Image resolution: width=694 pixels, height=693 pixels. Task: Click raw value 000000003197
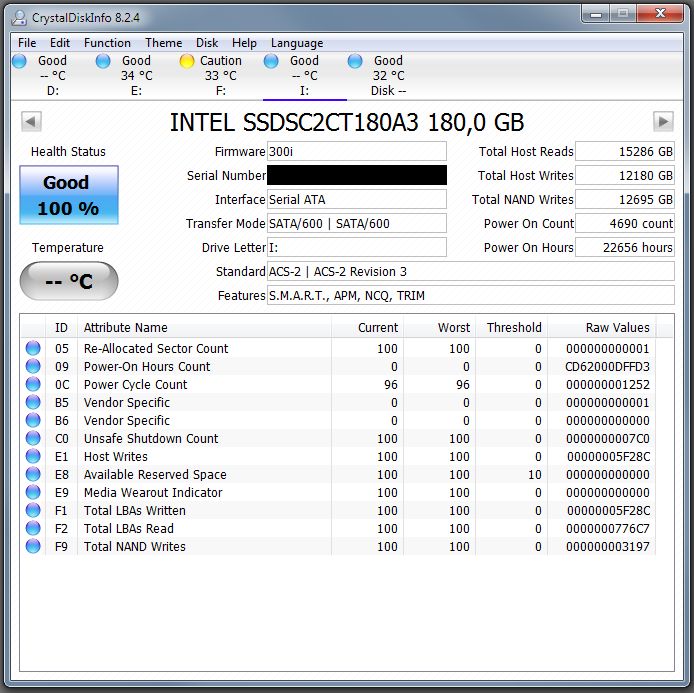click(x=608, y=546)
